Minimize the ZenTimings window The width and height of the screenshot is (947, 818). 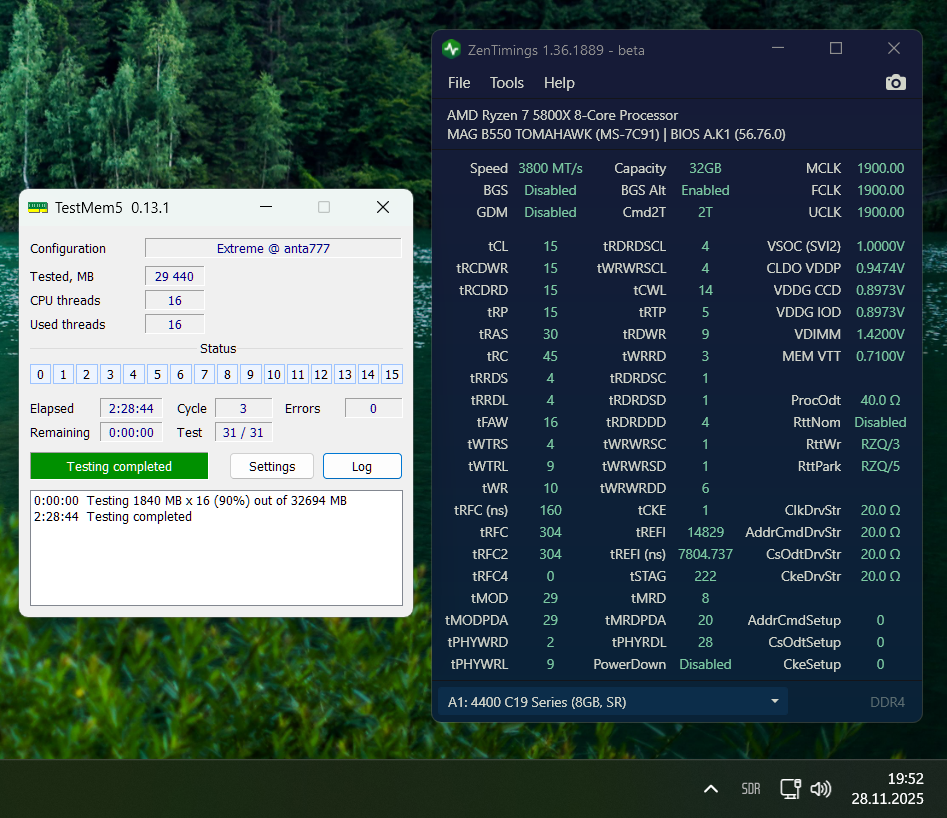778,49
